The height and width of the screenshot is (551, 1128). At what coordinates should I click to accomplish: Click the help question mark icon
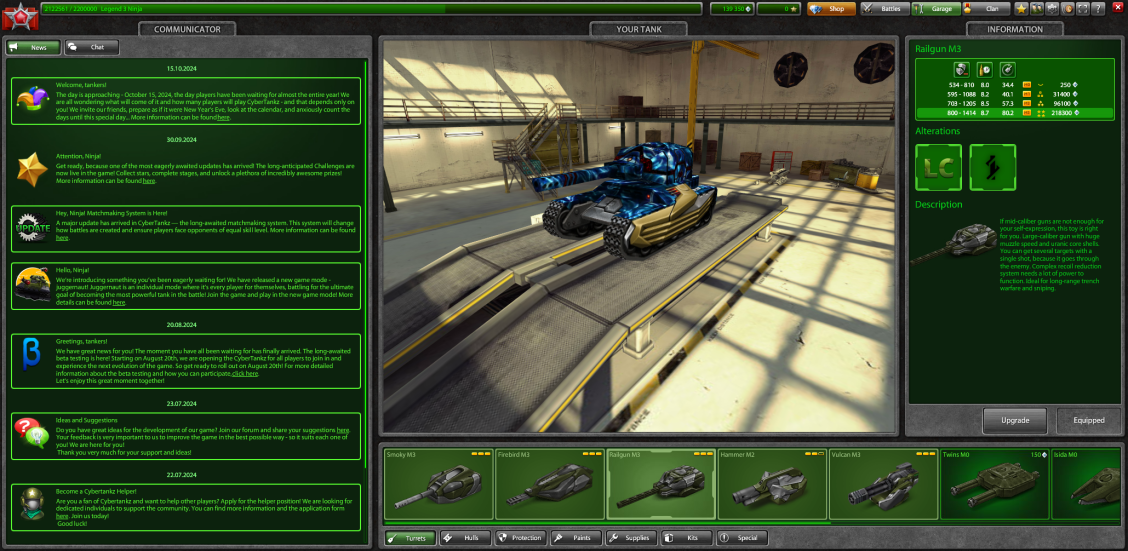pyautogui.click(x=1097, y=8)
